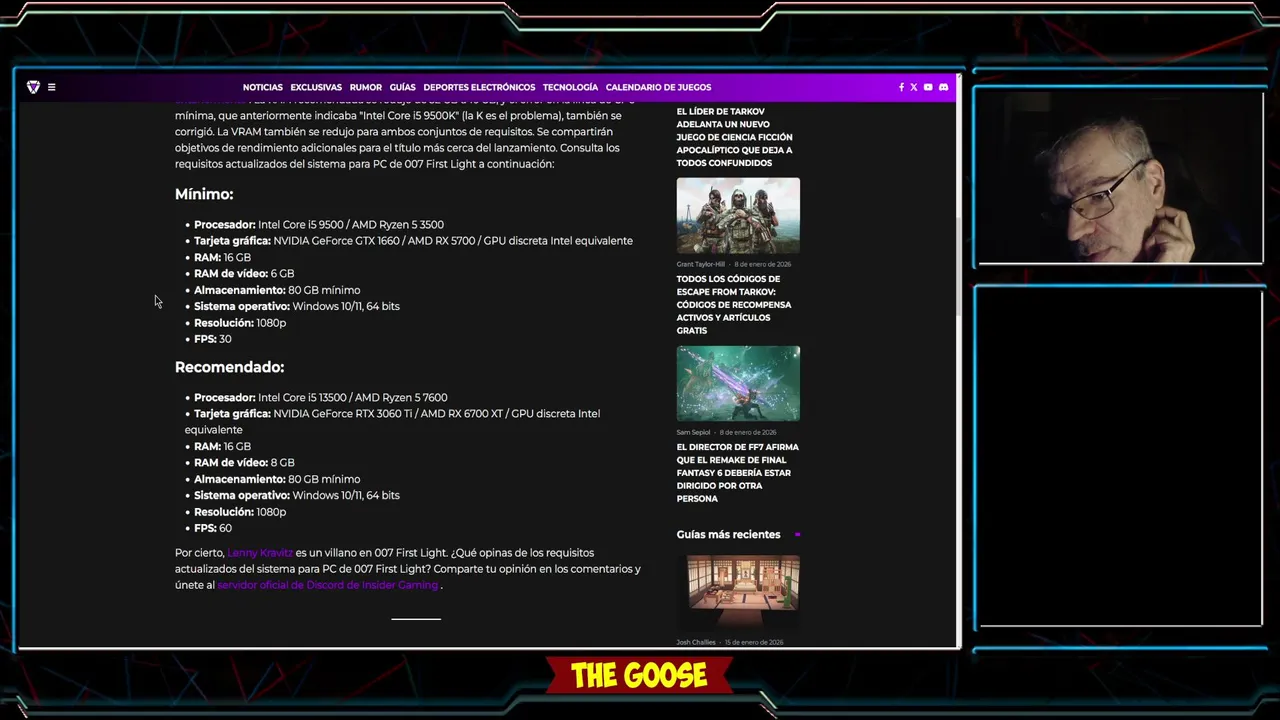Open the Facebook icon in header
1280x720 pixels.
point(901,87)
